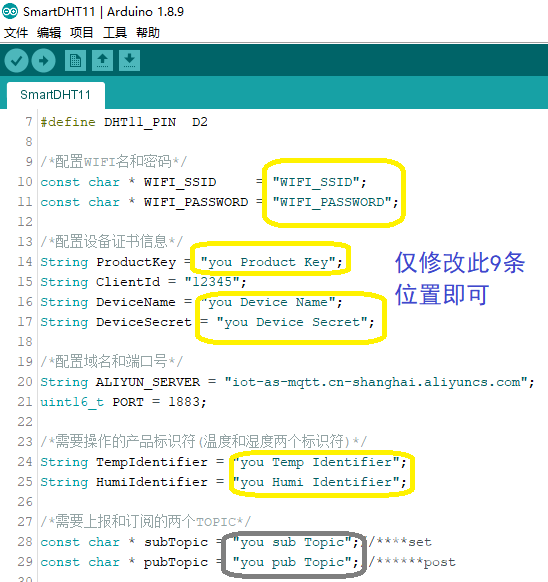The height and width of the screenshot is (582, 548).
Task: Click the "WIFI_PASSWORD" string value
Action: coord(332,202)
